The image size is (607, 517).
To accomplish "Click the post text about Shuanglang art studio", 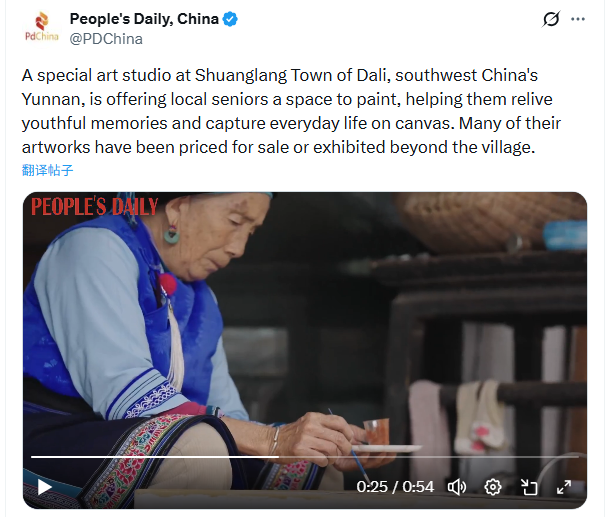I will click(x=291, y=111).
